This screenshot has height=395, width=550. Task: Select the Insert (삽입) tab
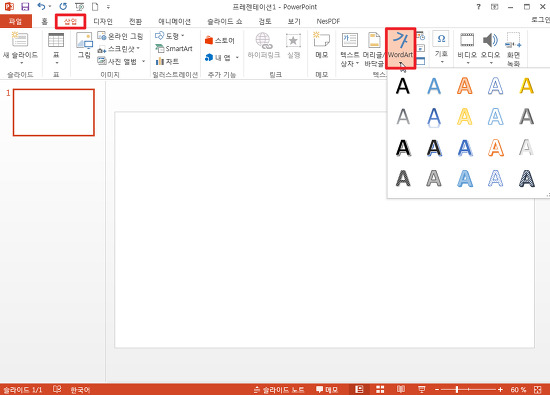pos(71,21)
